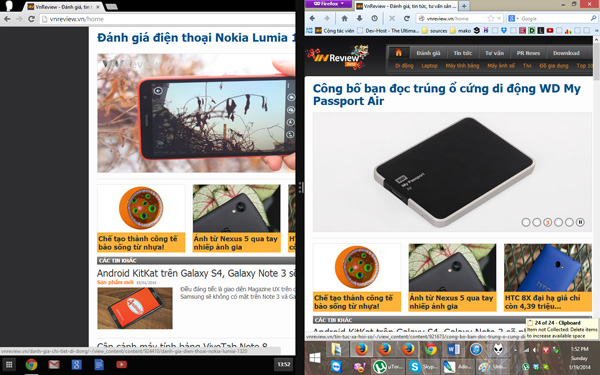The width and height of the screenshot is (600, 375).
Task: Go to VnReview home icon in nav bar
Action: (x=398, y=52)
